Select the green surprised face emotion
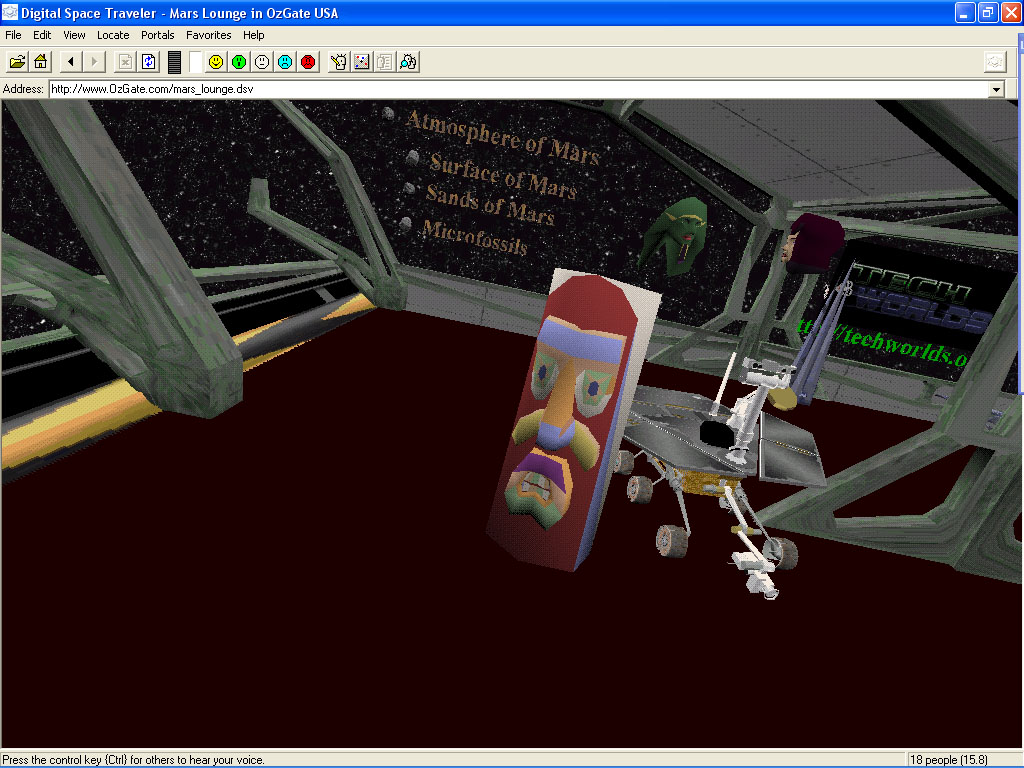The image size is (1024, 768). (239, 62)
